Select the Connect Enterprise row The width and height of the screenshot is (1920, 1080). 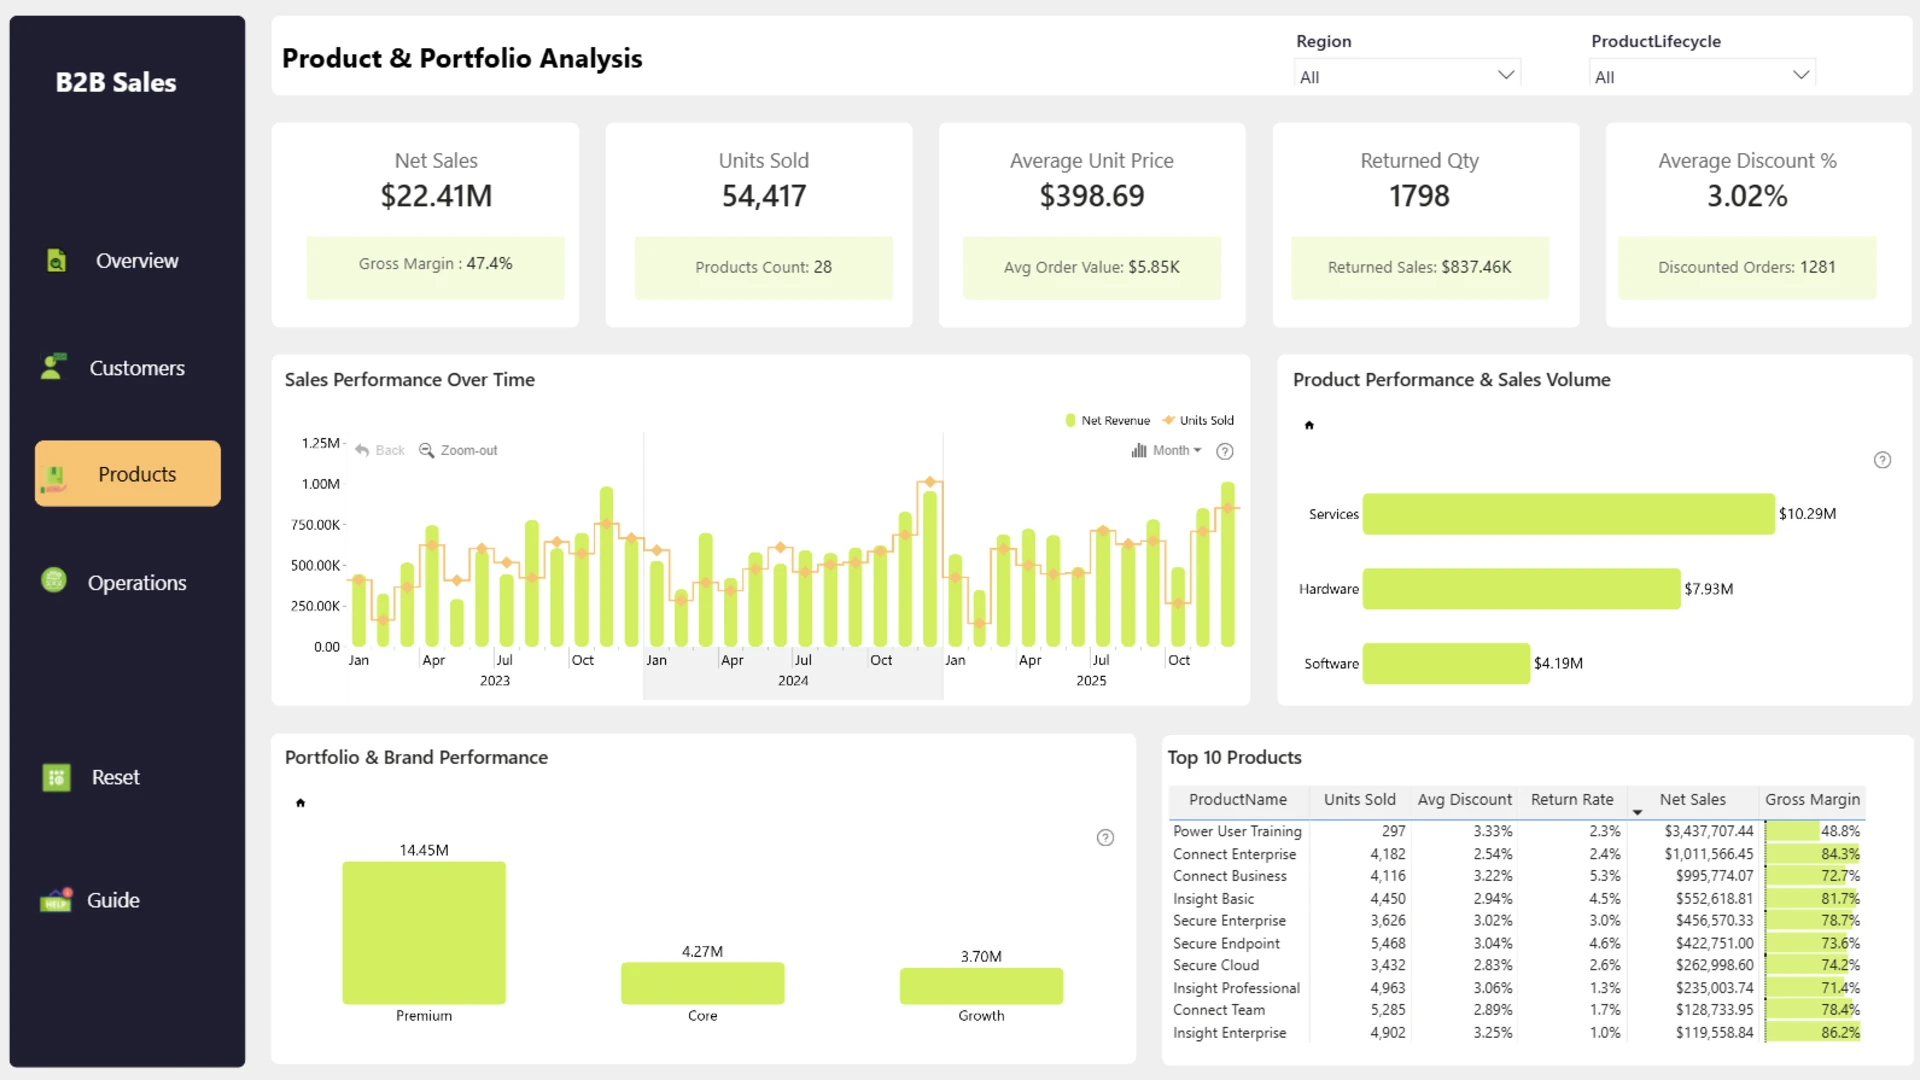[1516, 854]
